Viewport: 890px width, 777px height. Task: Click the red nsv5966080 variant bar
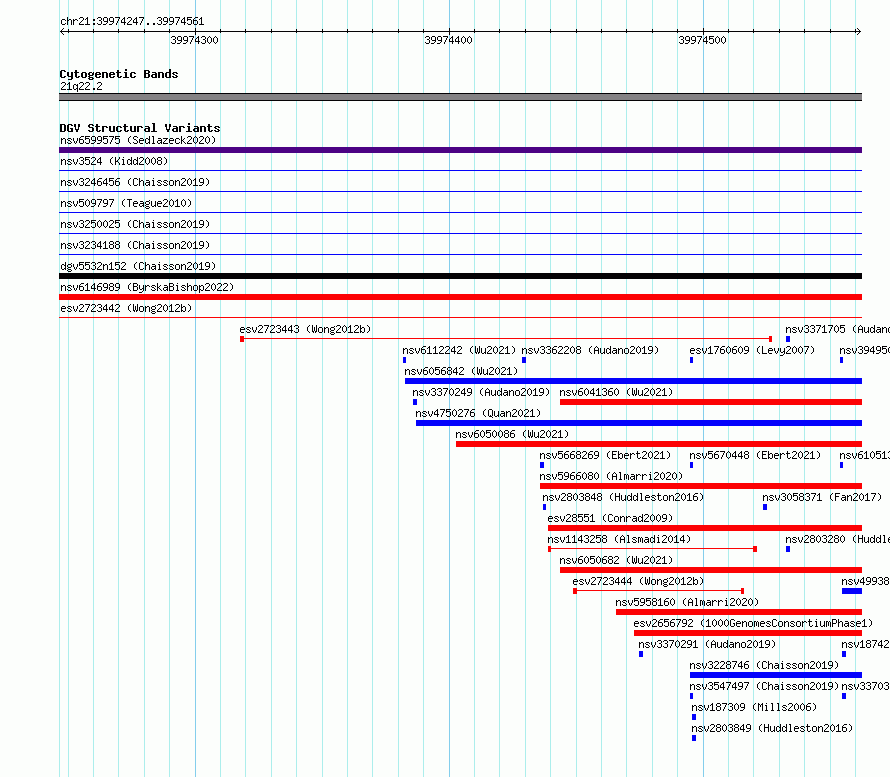[701, 486]
